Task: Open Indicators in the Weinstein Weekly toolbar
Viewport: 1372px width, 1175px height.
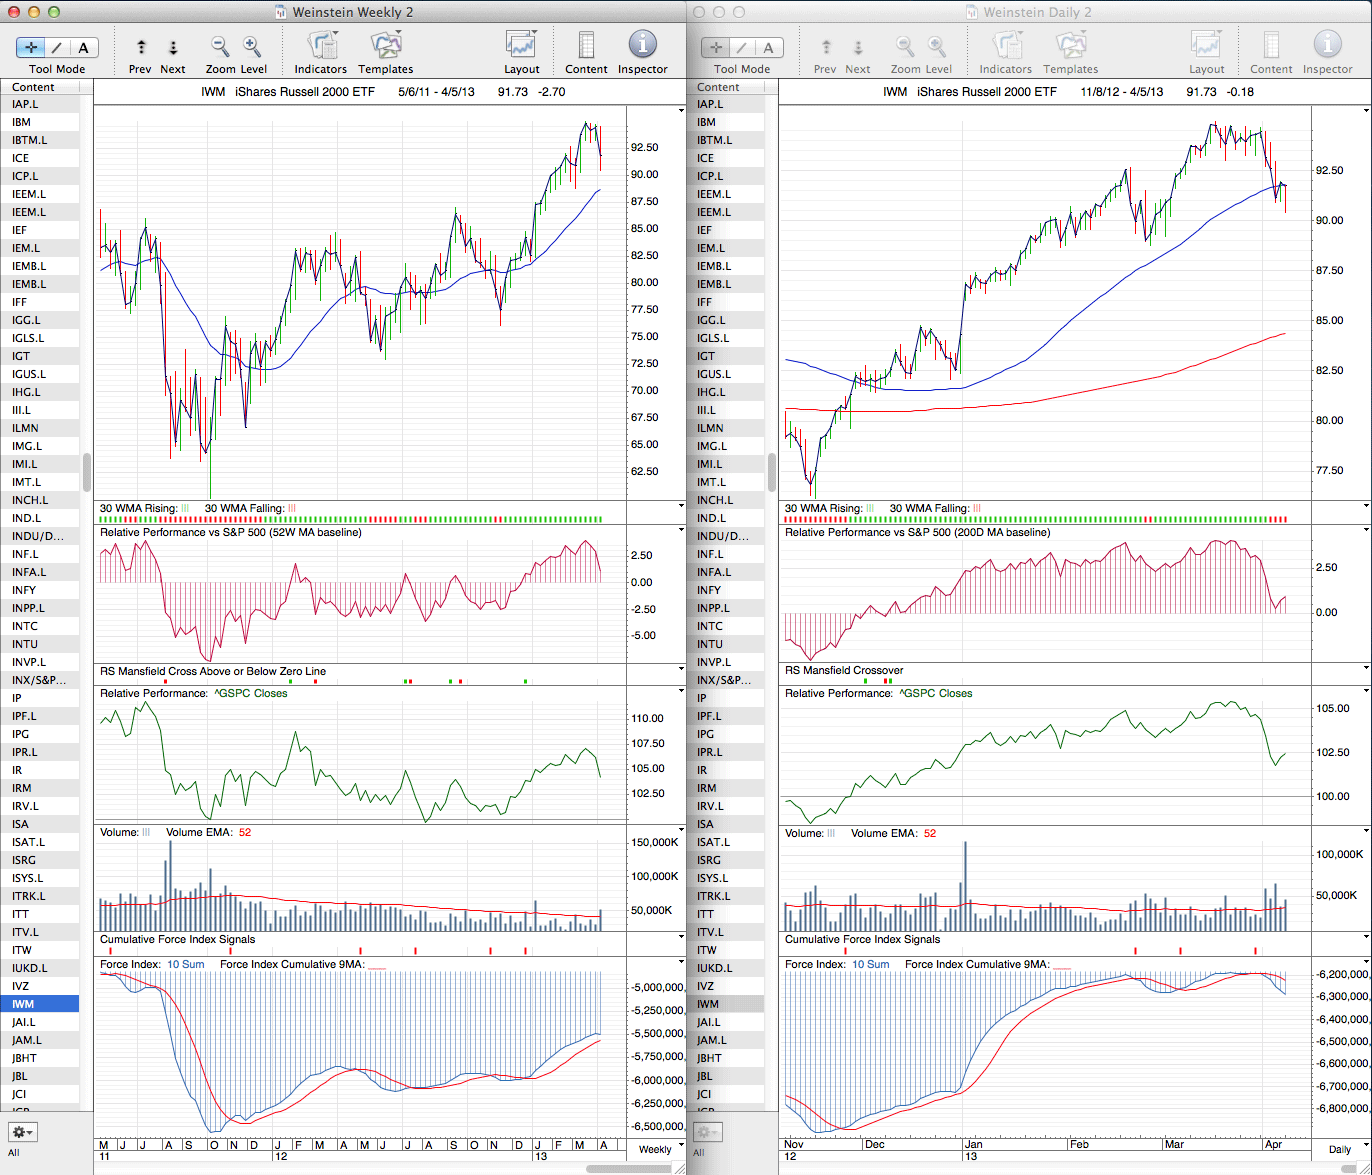Action: tap(321, 46)
